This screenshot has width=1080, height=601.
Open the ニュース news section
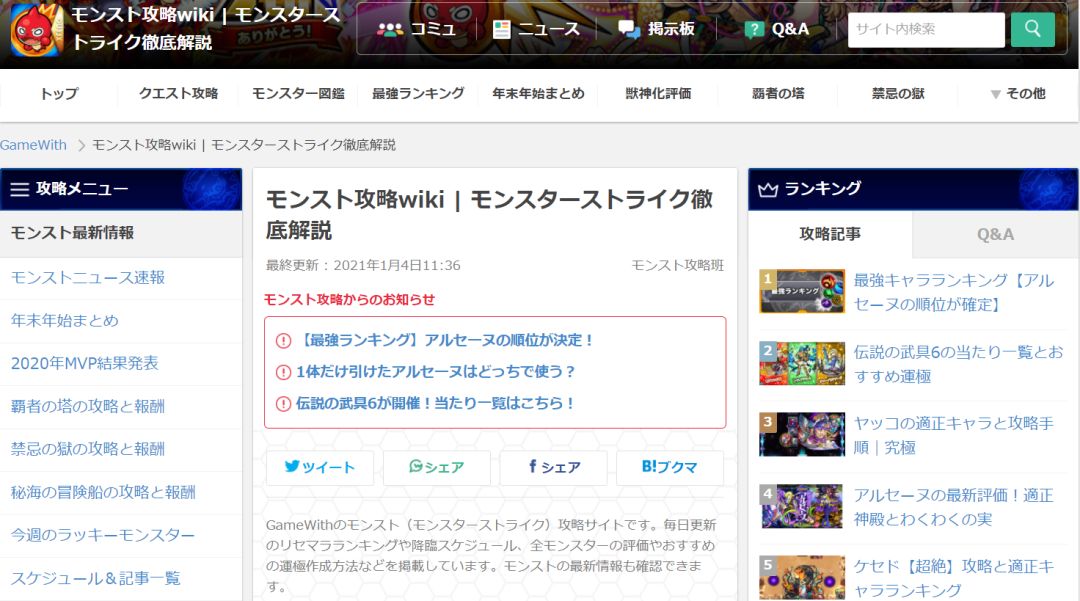(537, 29)
